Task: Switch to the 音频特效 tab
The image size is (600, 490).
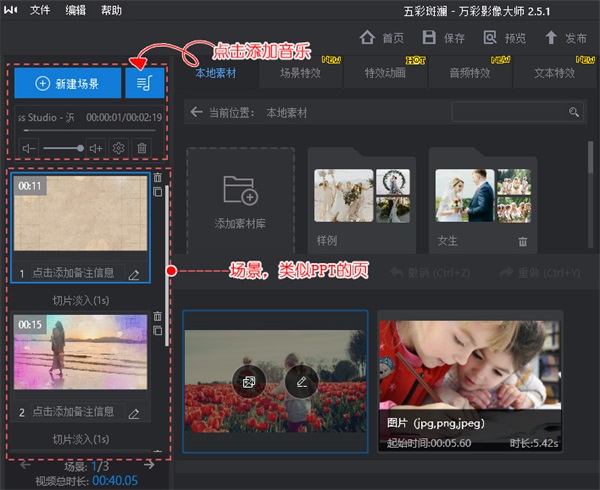Action: pos(468,73)
